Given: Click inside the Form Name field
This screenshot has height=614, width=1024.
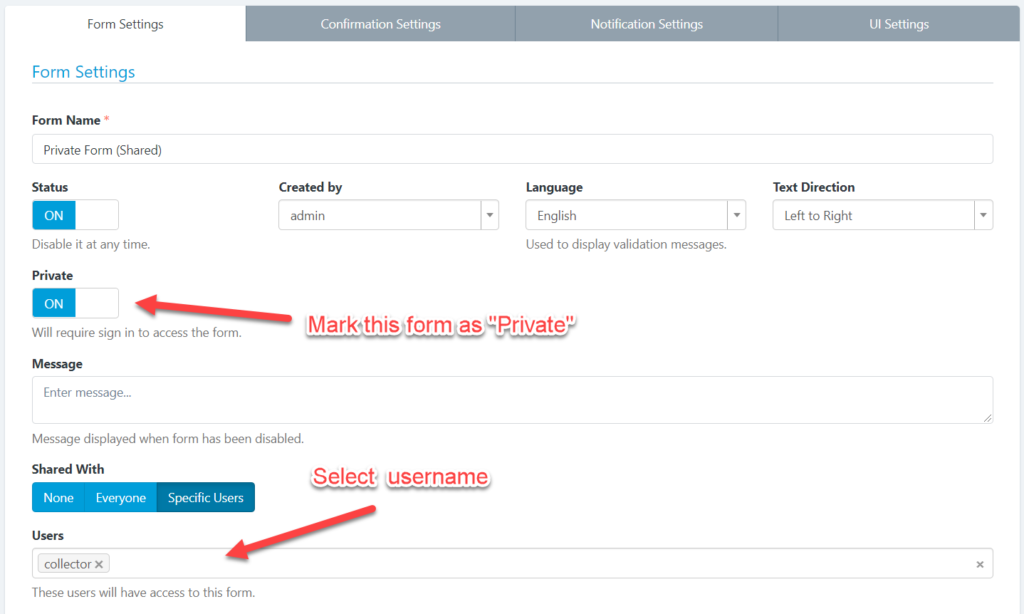Looking at the screenshot, I should tap(400, 148).
